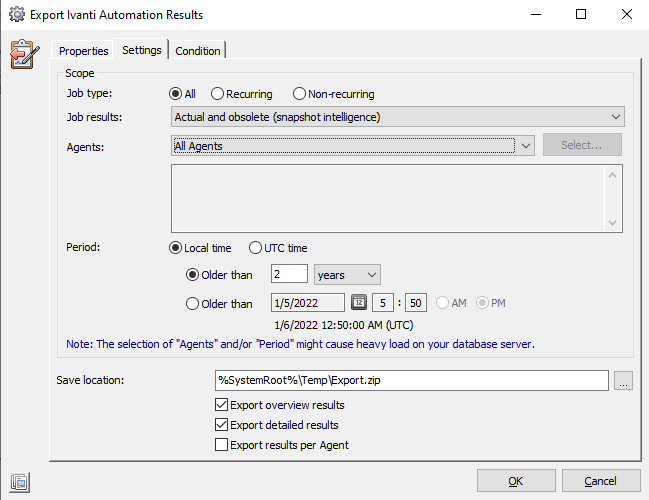649x500 pixels.
Task: Click the agents list scroll down arrow
Action: click(613, 223)
